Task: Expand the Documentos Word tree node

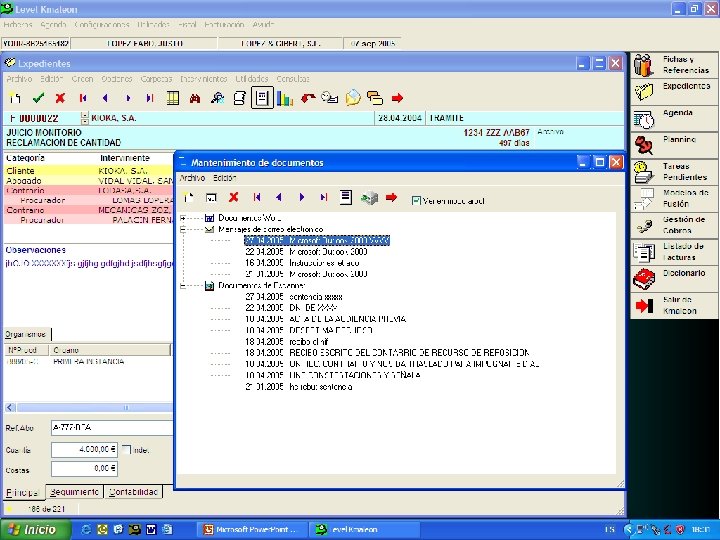Action: pyautogui.click(x=183, y=218)
